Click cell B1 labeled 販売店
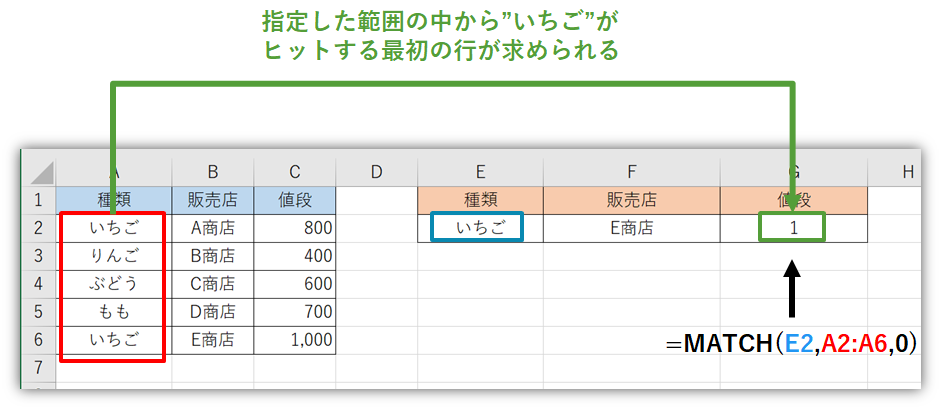Viewport: 941px width, 409px height. (212, 200)
